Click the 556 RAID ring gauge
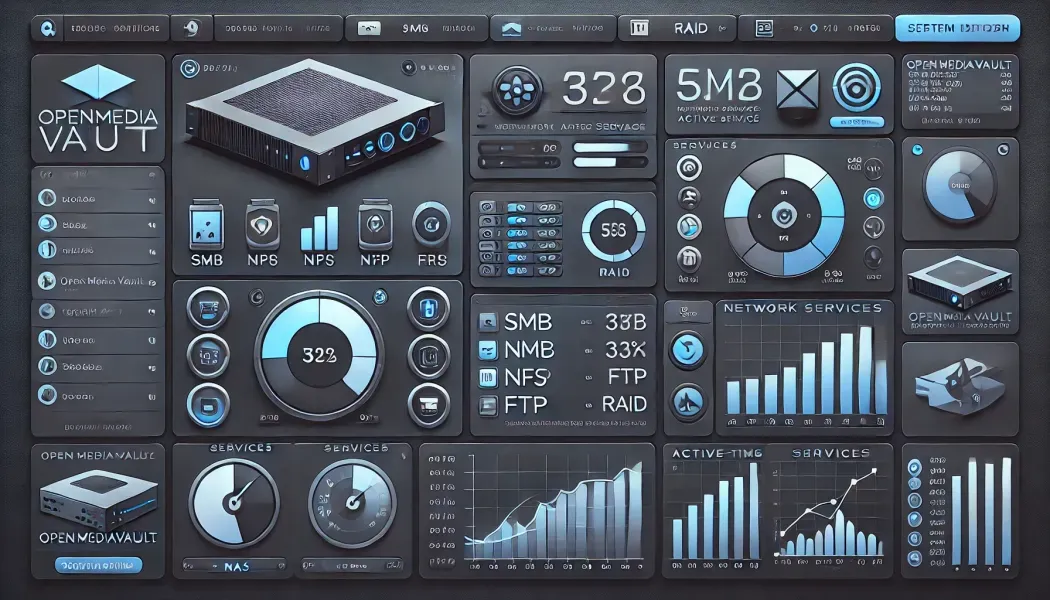1050x600 pixels. click(x=613, y=231)
